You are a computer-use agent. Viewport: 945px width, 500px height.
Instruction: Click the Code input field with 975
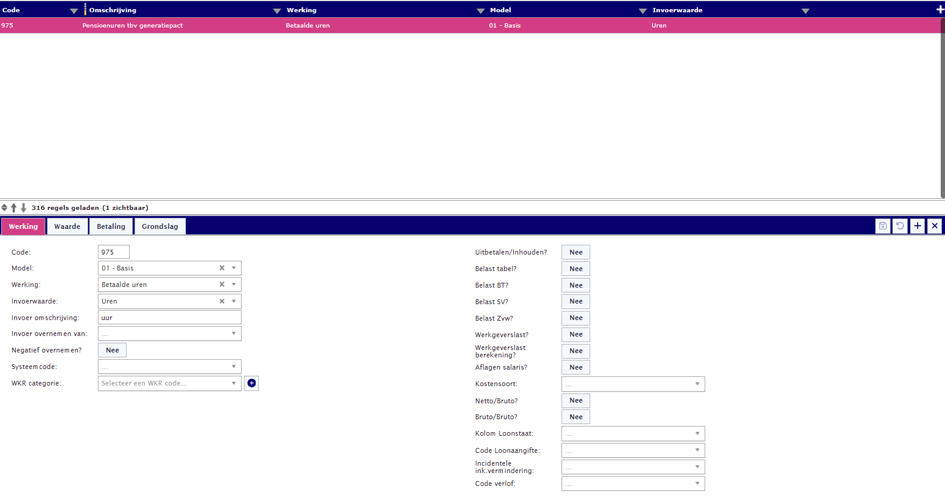(114, 252)
